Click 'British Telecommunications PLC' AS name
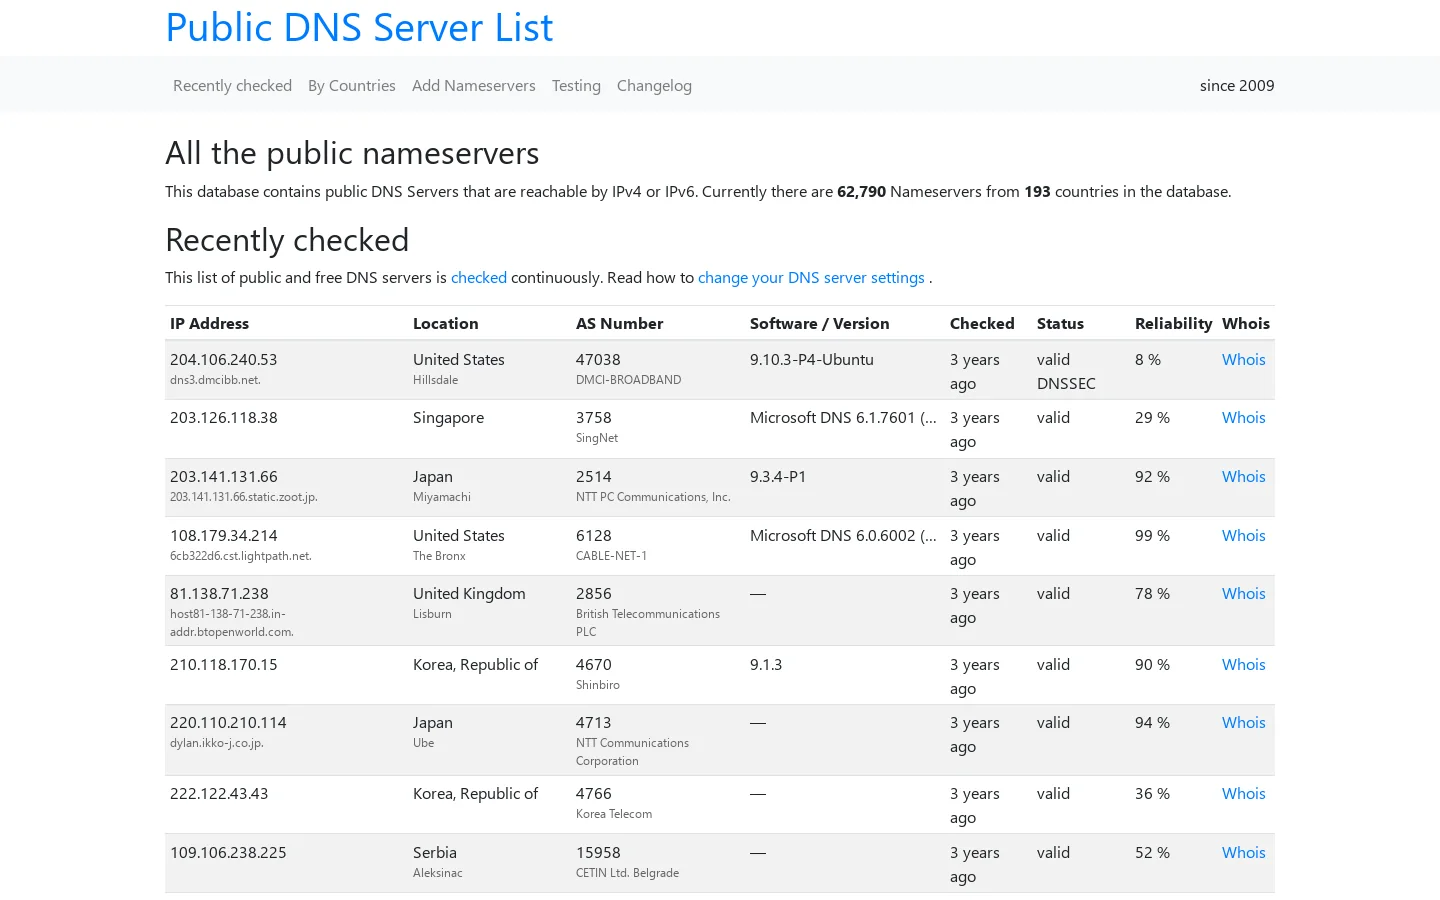 [x=647, y=623]
